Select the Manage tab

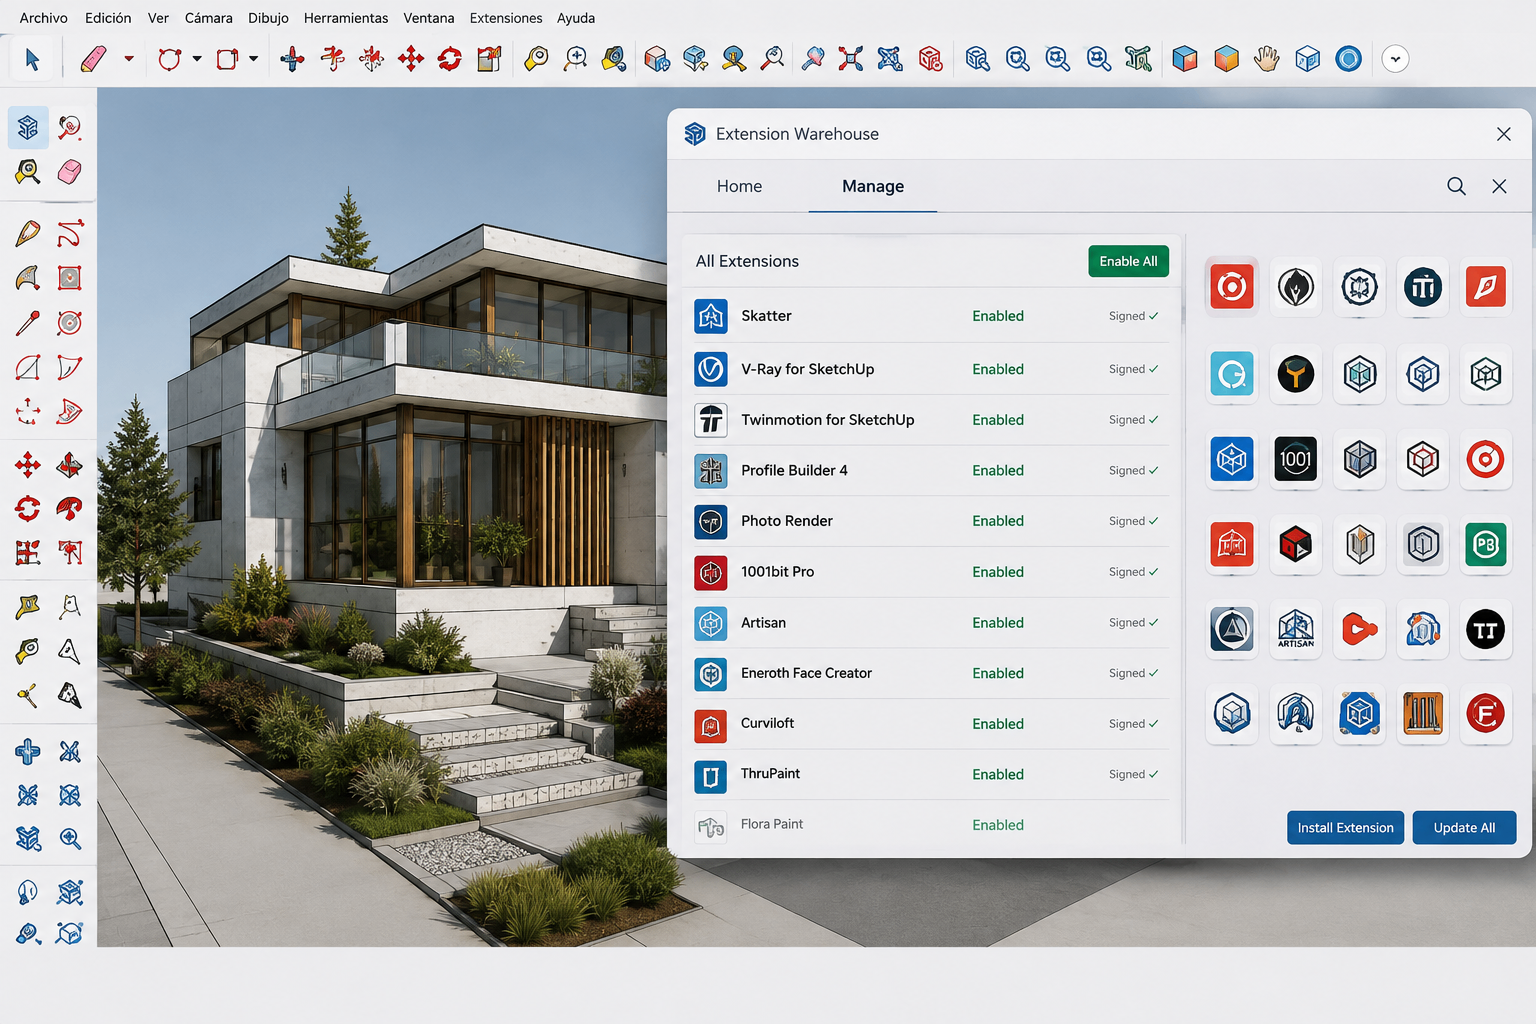873,186
